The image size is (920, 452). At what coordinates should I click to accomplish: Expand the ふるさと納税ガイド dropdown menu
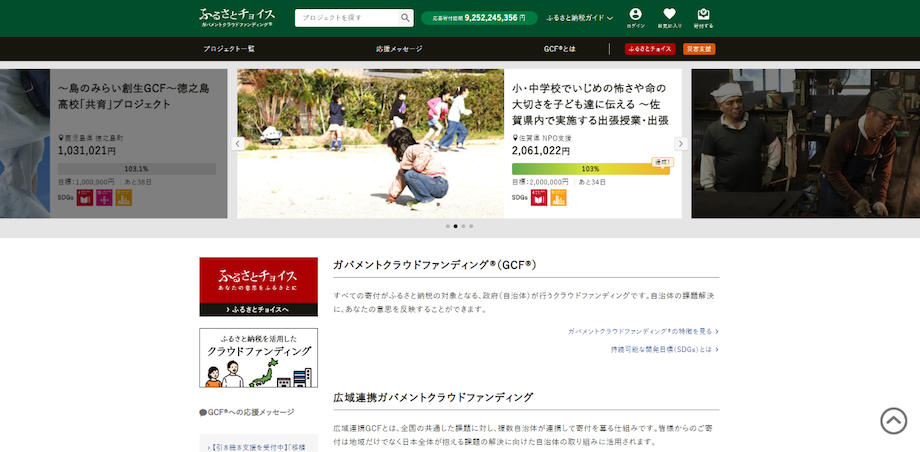click(x=580, y=18)
